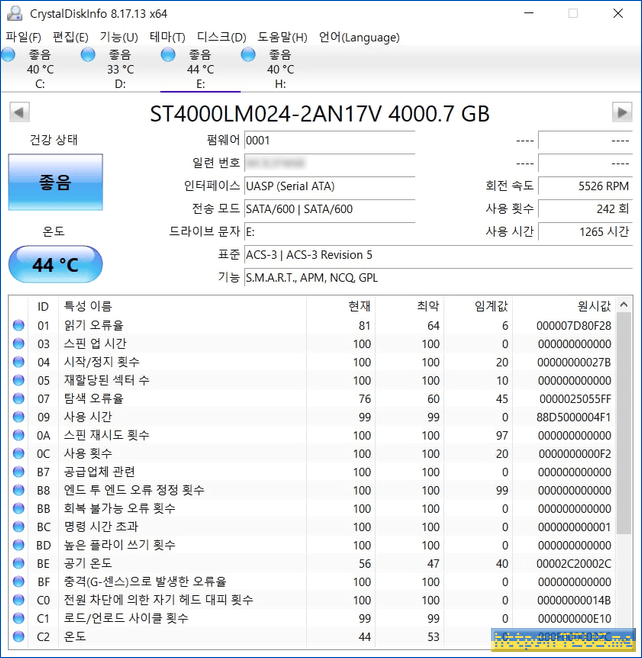Click status icon for C1 로드/언로드 사이클
642x658 pixels.
18,619
